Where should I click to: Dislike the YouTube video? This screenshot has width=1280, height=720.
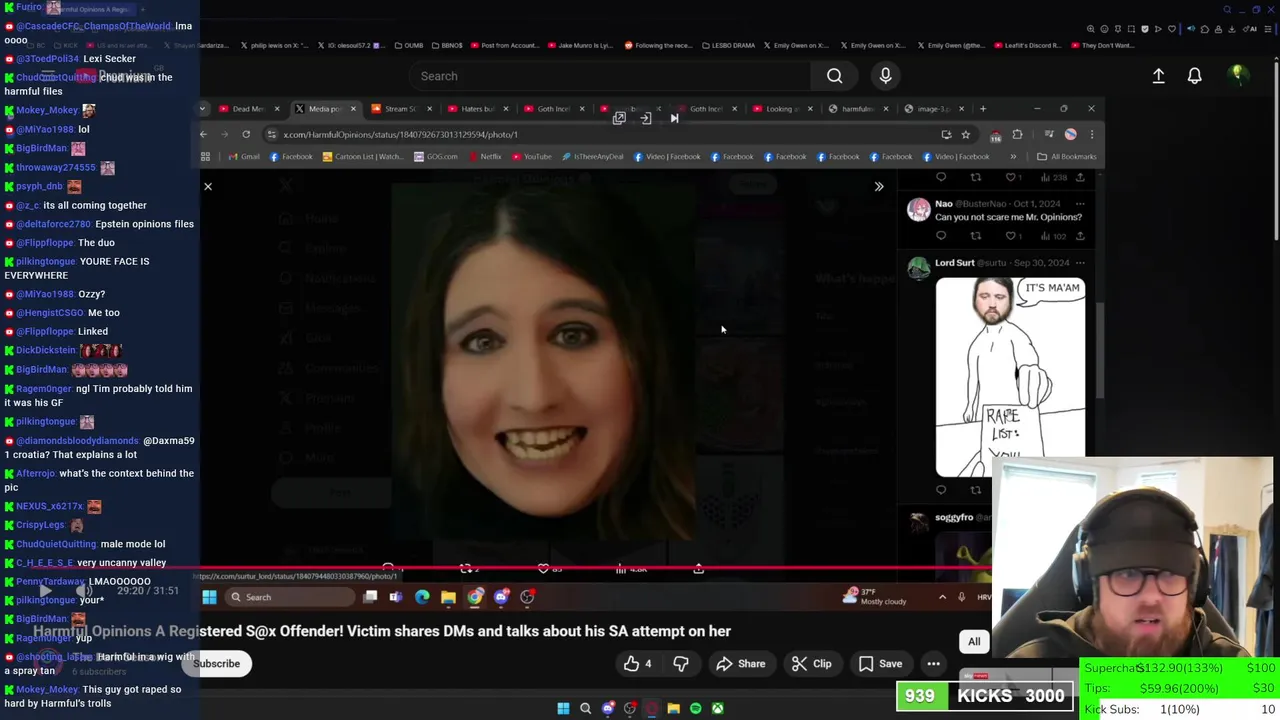coord(680,664)
